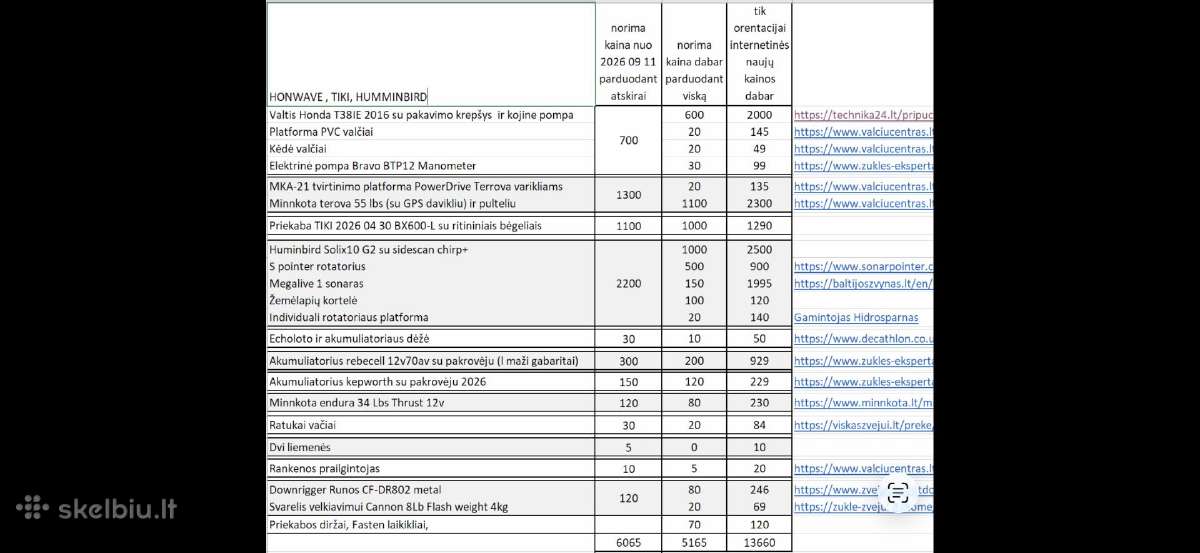Select cell 'Echoloto ir akumuliatoriaus dėžė'

(431, 339)
